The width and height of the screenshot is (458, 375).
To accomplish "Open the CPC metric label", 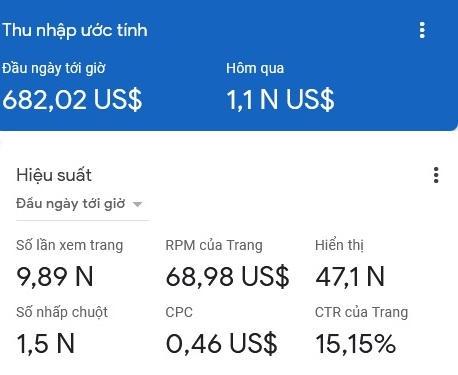I will pos(179,312).
